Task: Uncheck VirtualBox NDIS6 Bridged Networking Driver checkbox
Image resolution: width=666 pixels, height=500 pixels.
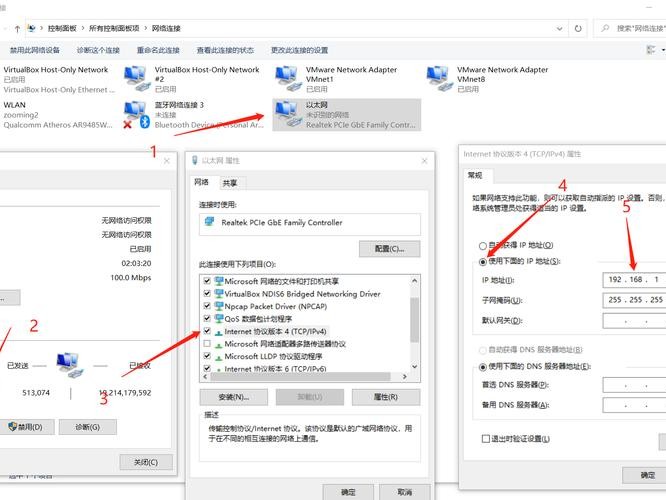Action: 207,293
